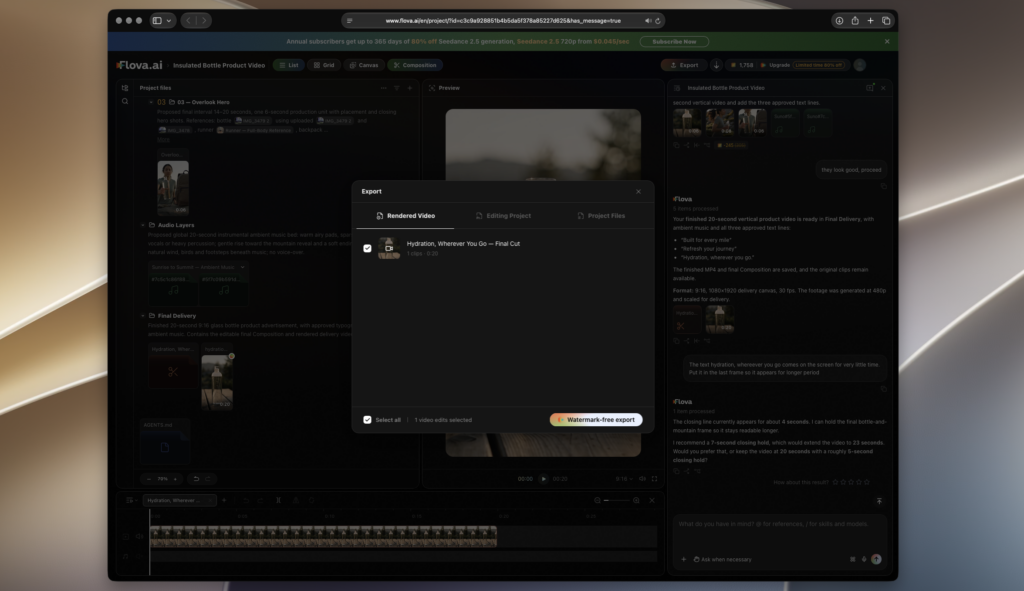This screenshot has height=591, width=1024.
Task: Open the Project files more options menu
Action: [x=383, y=88]
